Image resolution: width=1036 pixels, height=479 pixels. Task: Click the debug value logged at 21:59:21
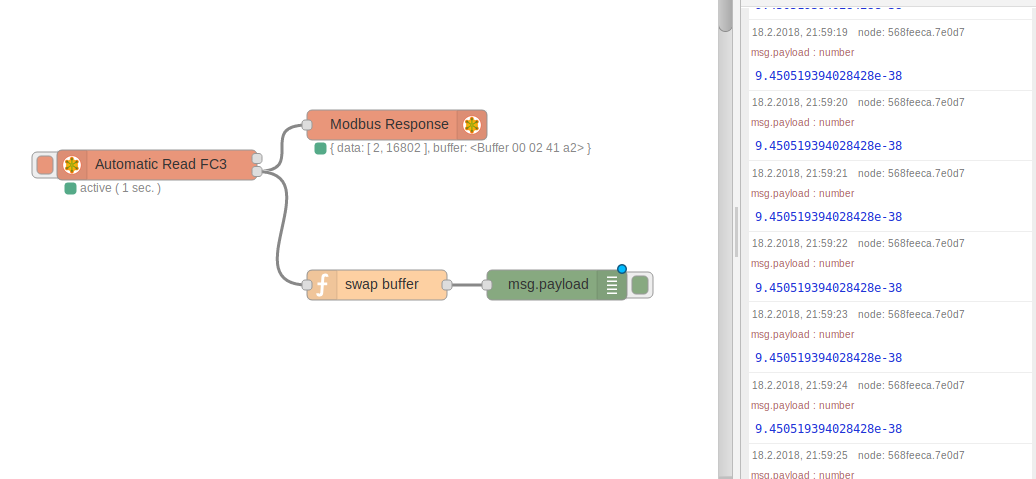click(829, 217)
